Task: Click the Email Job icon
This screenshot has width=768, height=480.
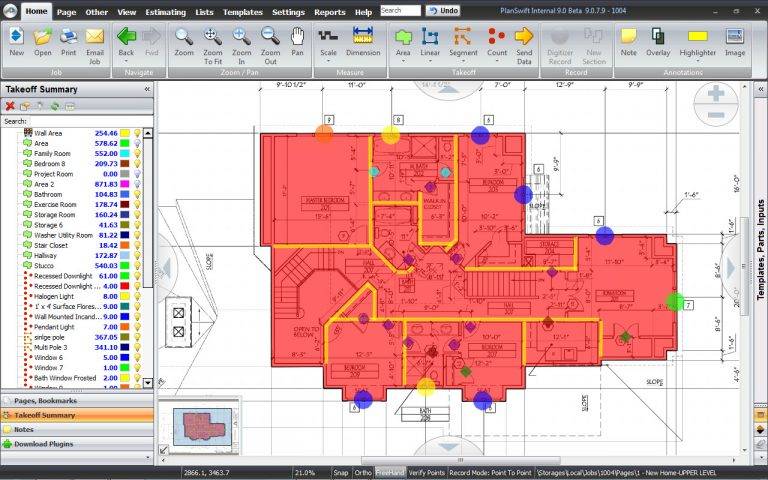Action: click(x=95, y=41)
